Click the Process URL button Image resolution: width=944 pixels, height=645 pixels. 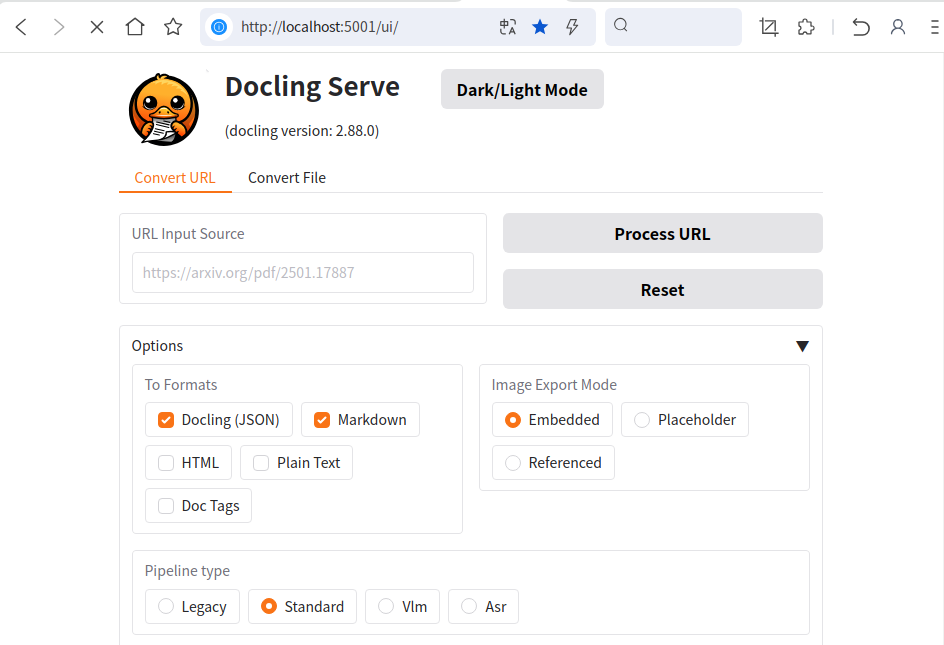tap(662, 233)
